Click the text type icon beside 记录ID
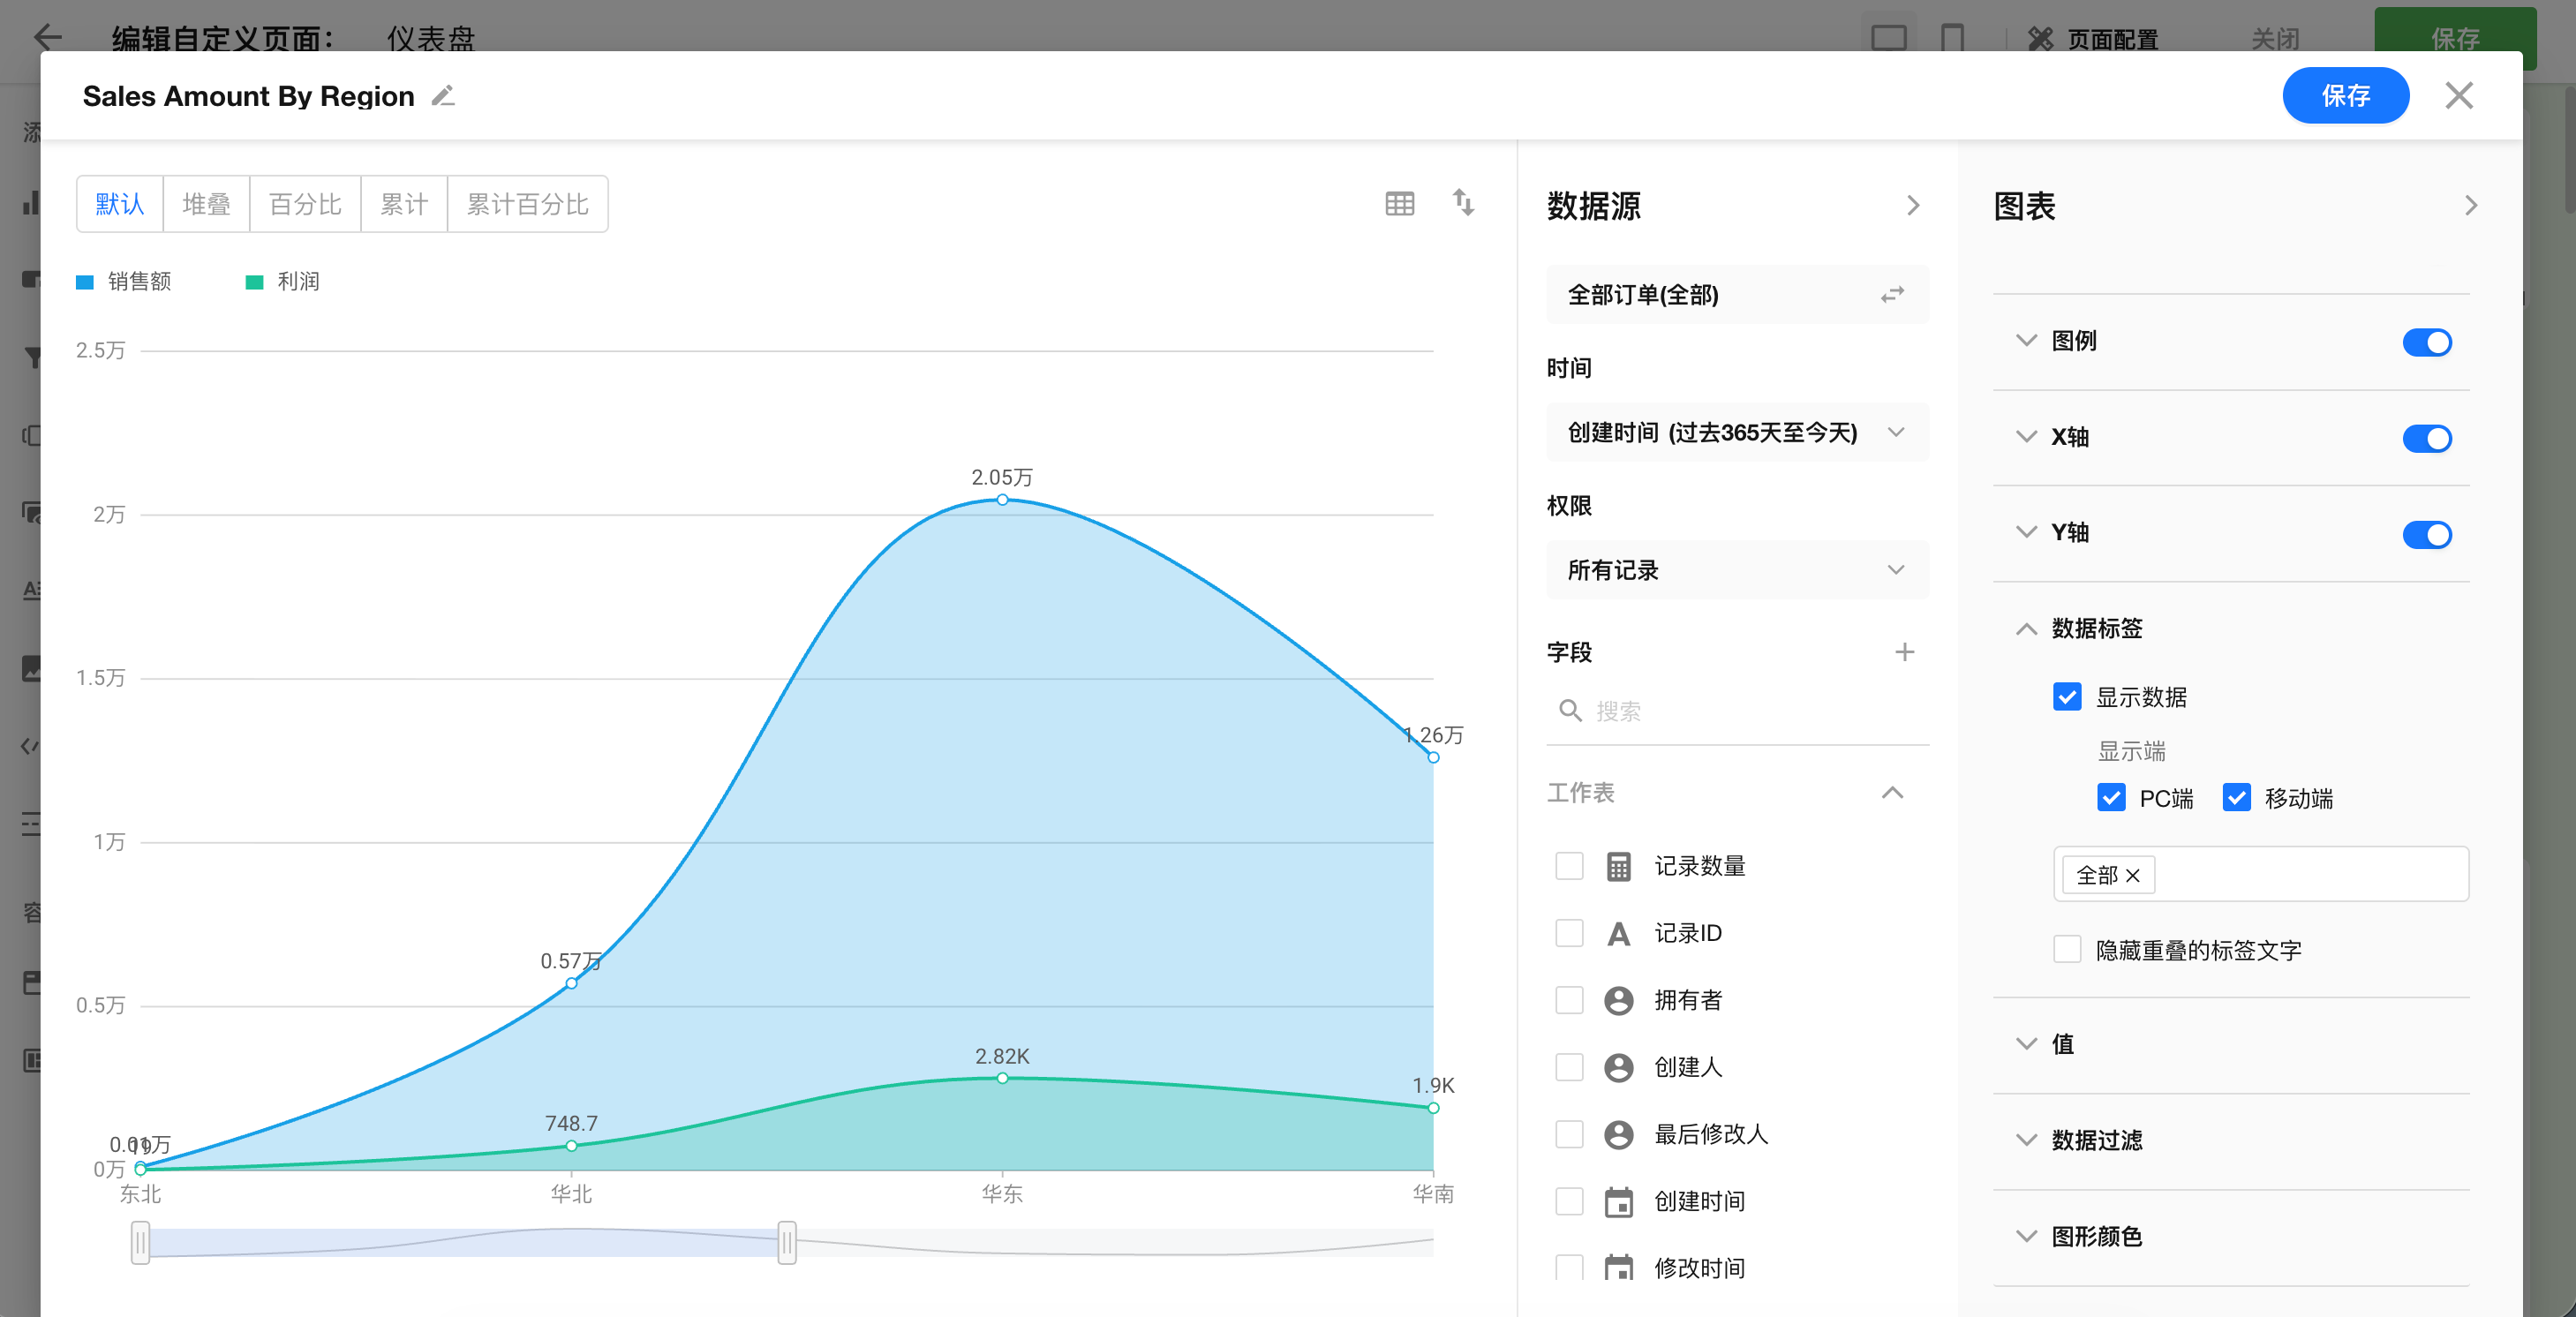Screen dimensions: 2576x1317 tap(1618, 933)
